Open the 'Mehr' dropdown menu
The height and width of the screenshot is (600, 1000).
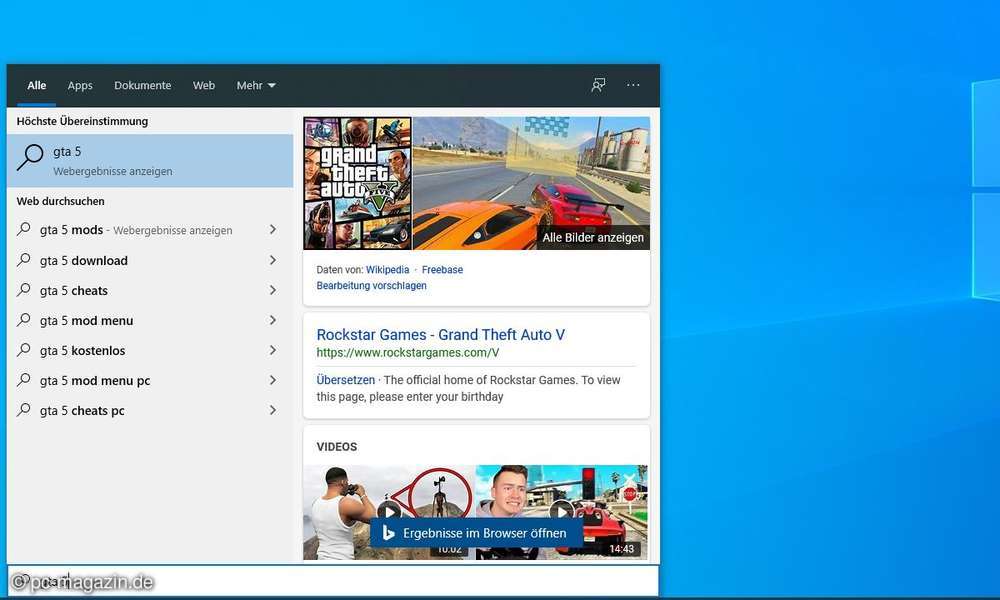click(256, 85)
